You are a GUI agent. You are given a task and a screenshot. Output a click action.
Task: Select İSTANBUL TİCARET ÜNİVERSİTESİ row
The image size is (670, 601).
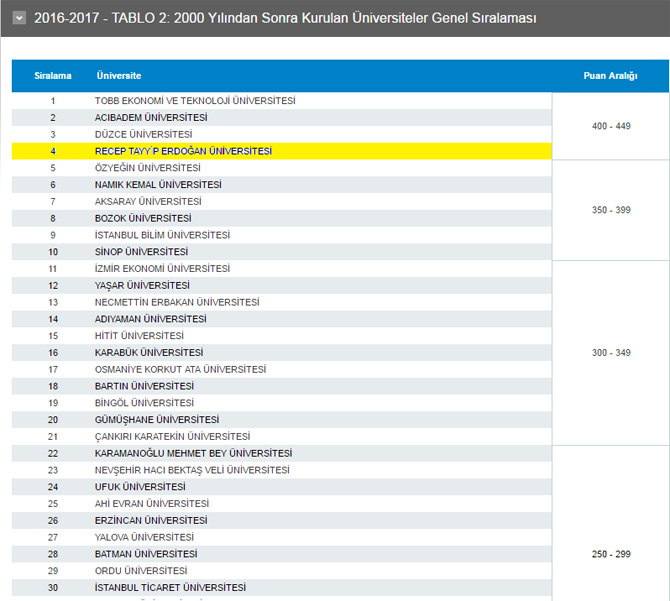(x=282, y=588)
